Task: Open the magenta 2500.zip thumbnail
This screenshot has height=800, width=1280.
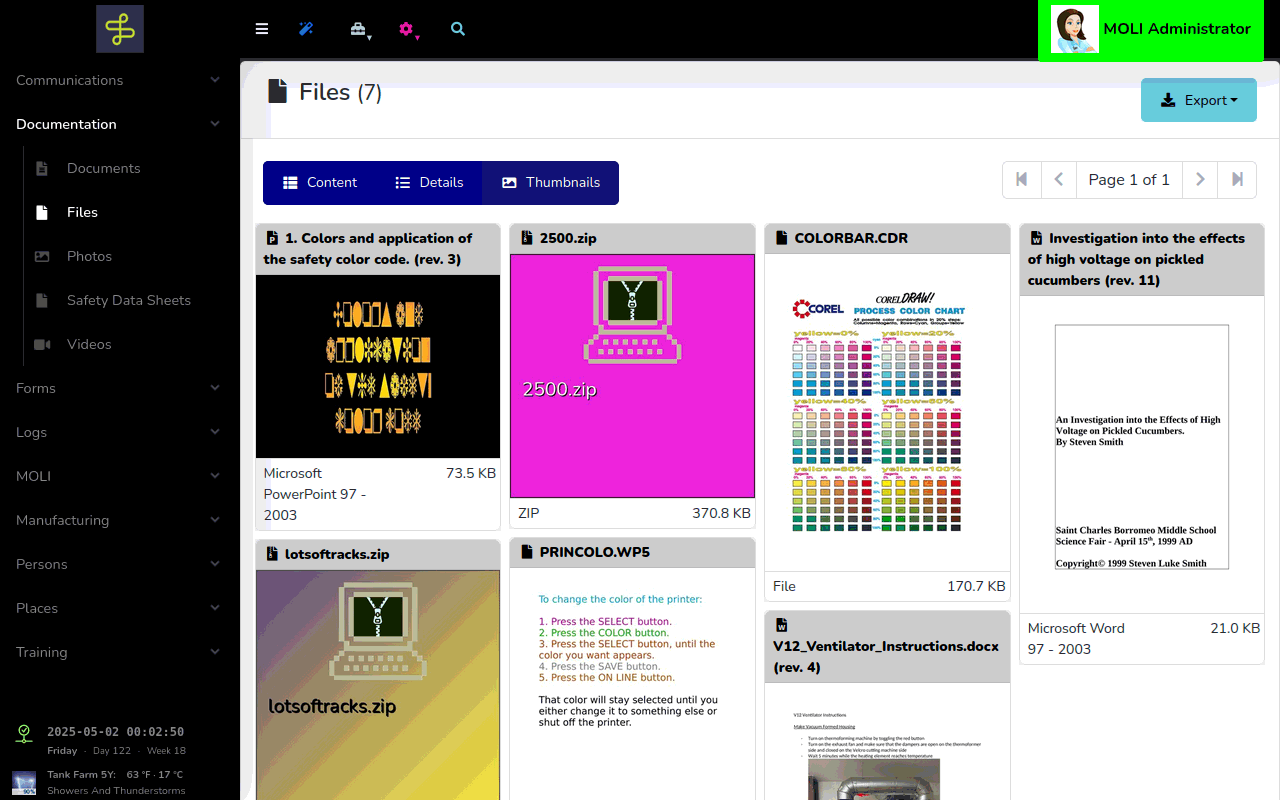Action: [x=632, y=375]
